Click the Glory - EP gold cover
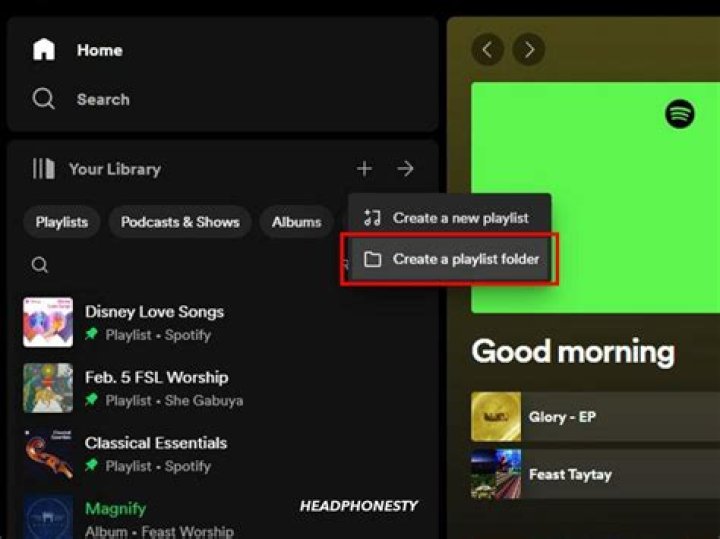The image size is (720, 539). 496,416
